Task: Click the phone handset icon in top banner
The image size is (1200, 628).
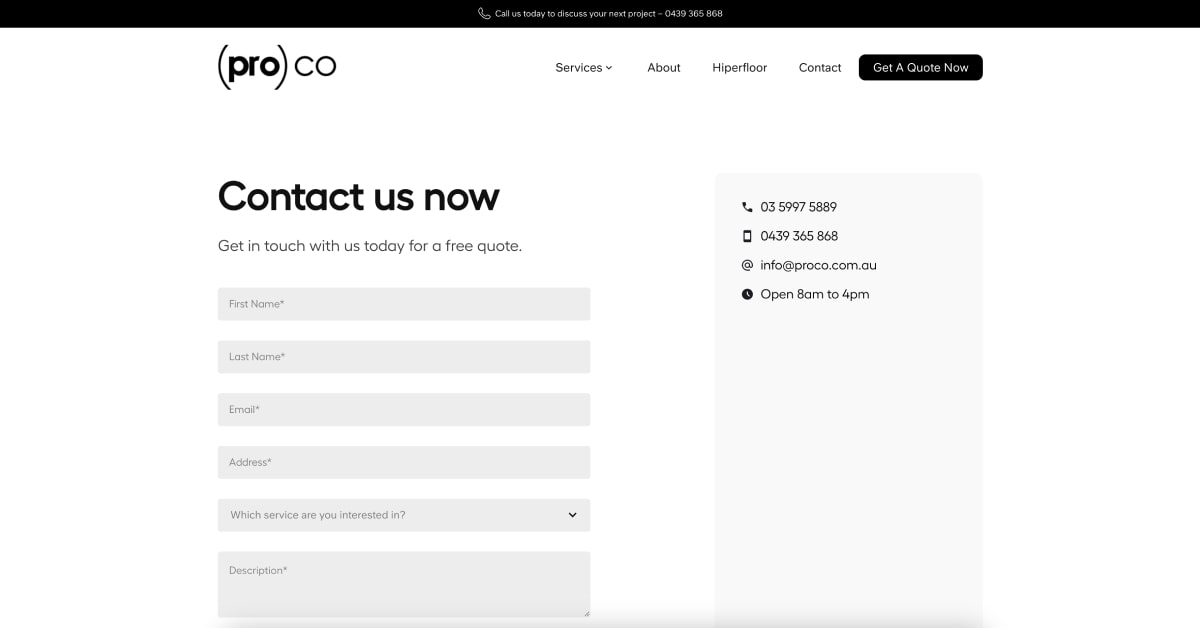Action: pos(484,14)
